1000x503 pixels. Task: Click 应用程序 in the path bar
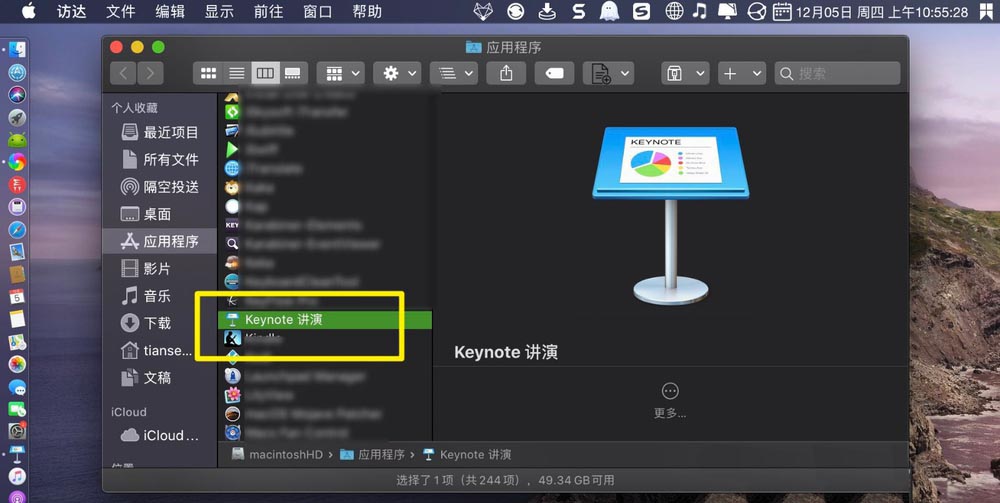click(x=373, y=455)
